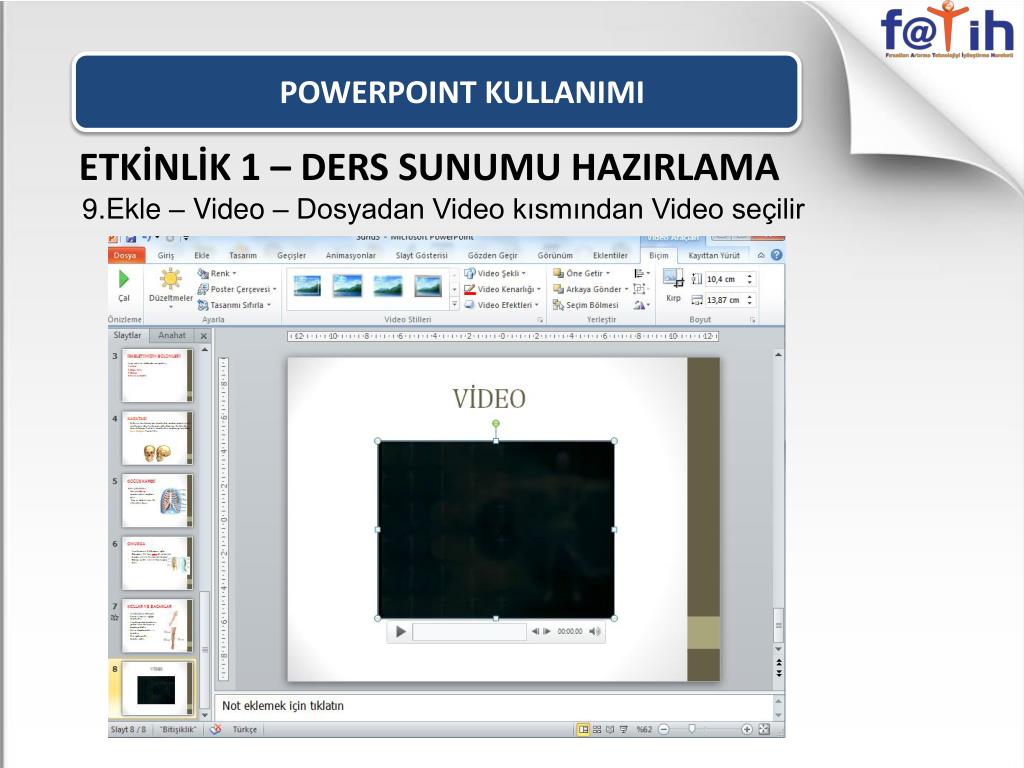Select slide 3 thumbnail
Screen dimensions: 1024x768
click(157, 376)
